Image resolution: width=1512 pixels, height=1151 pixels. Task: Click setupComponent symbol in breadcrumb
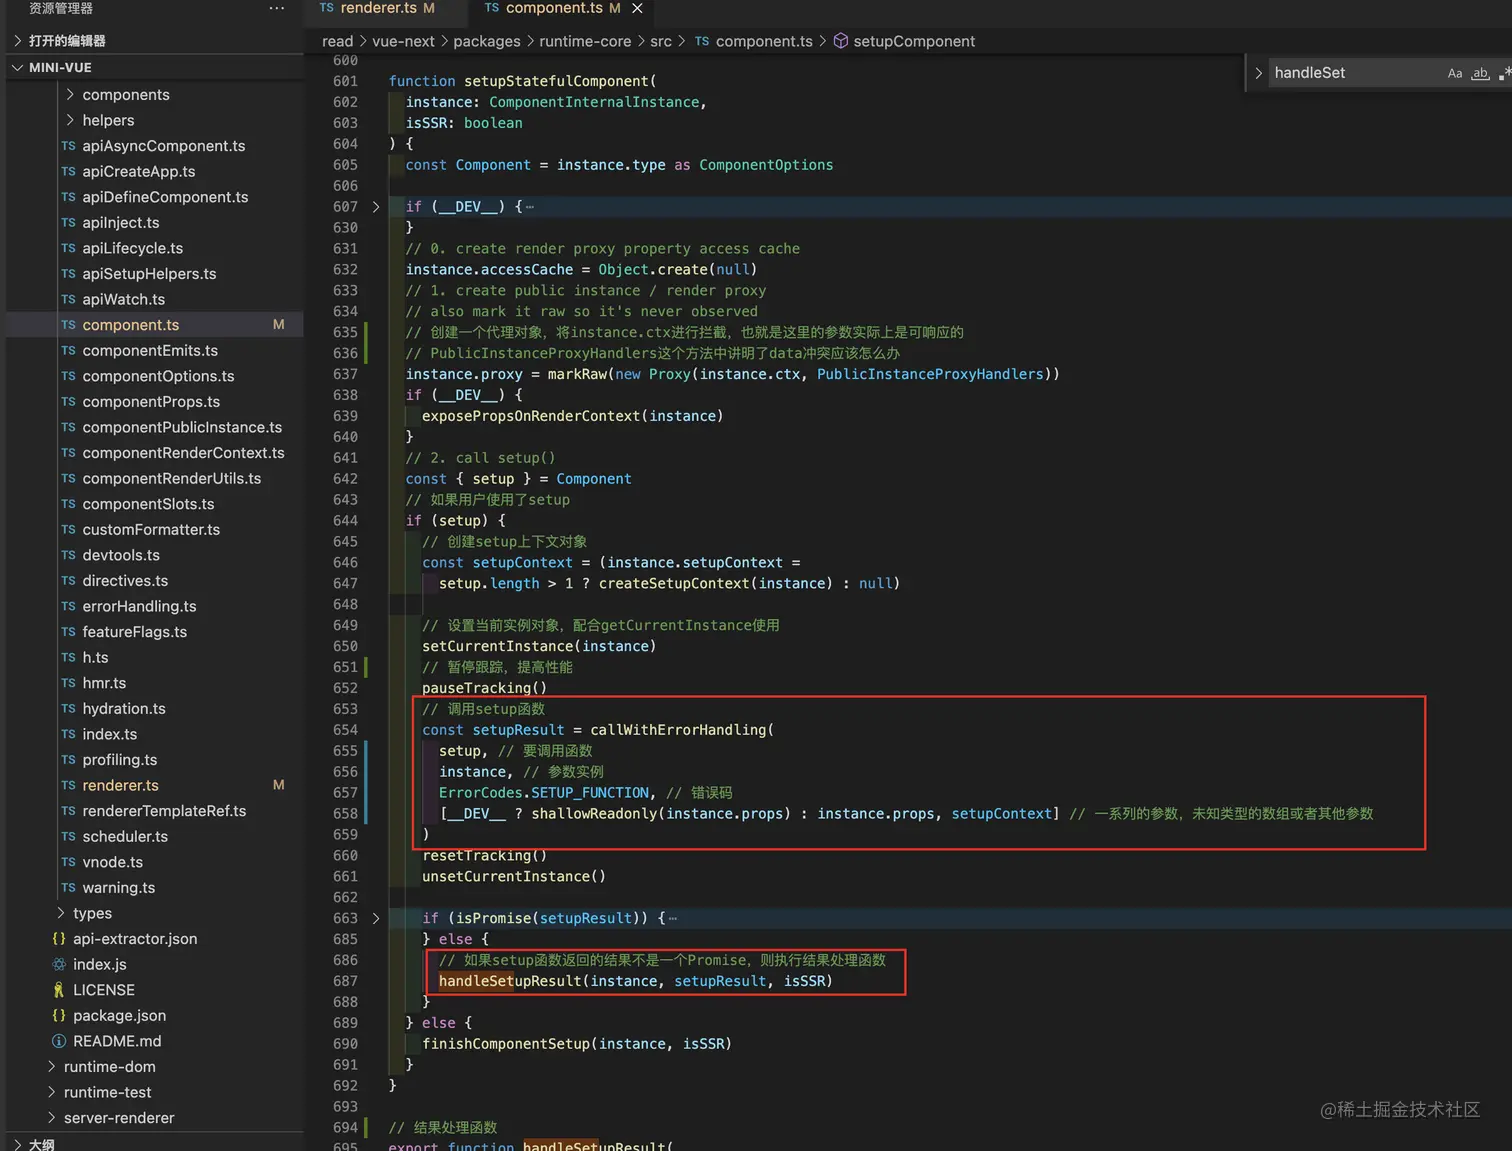913,41
